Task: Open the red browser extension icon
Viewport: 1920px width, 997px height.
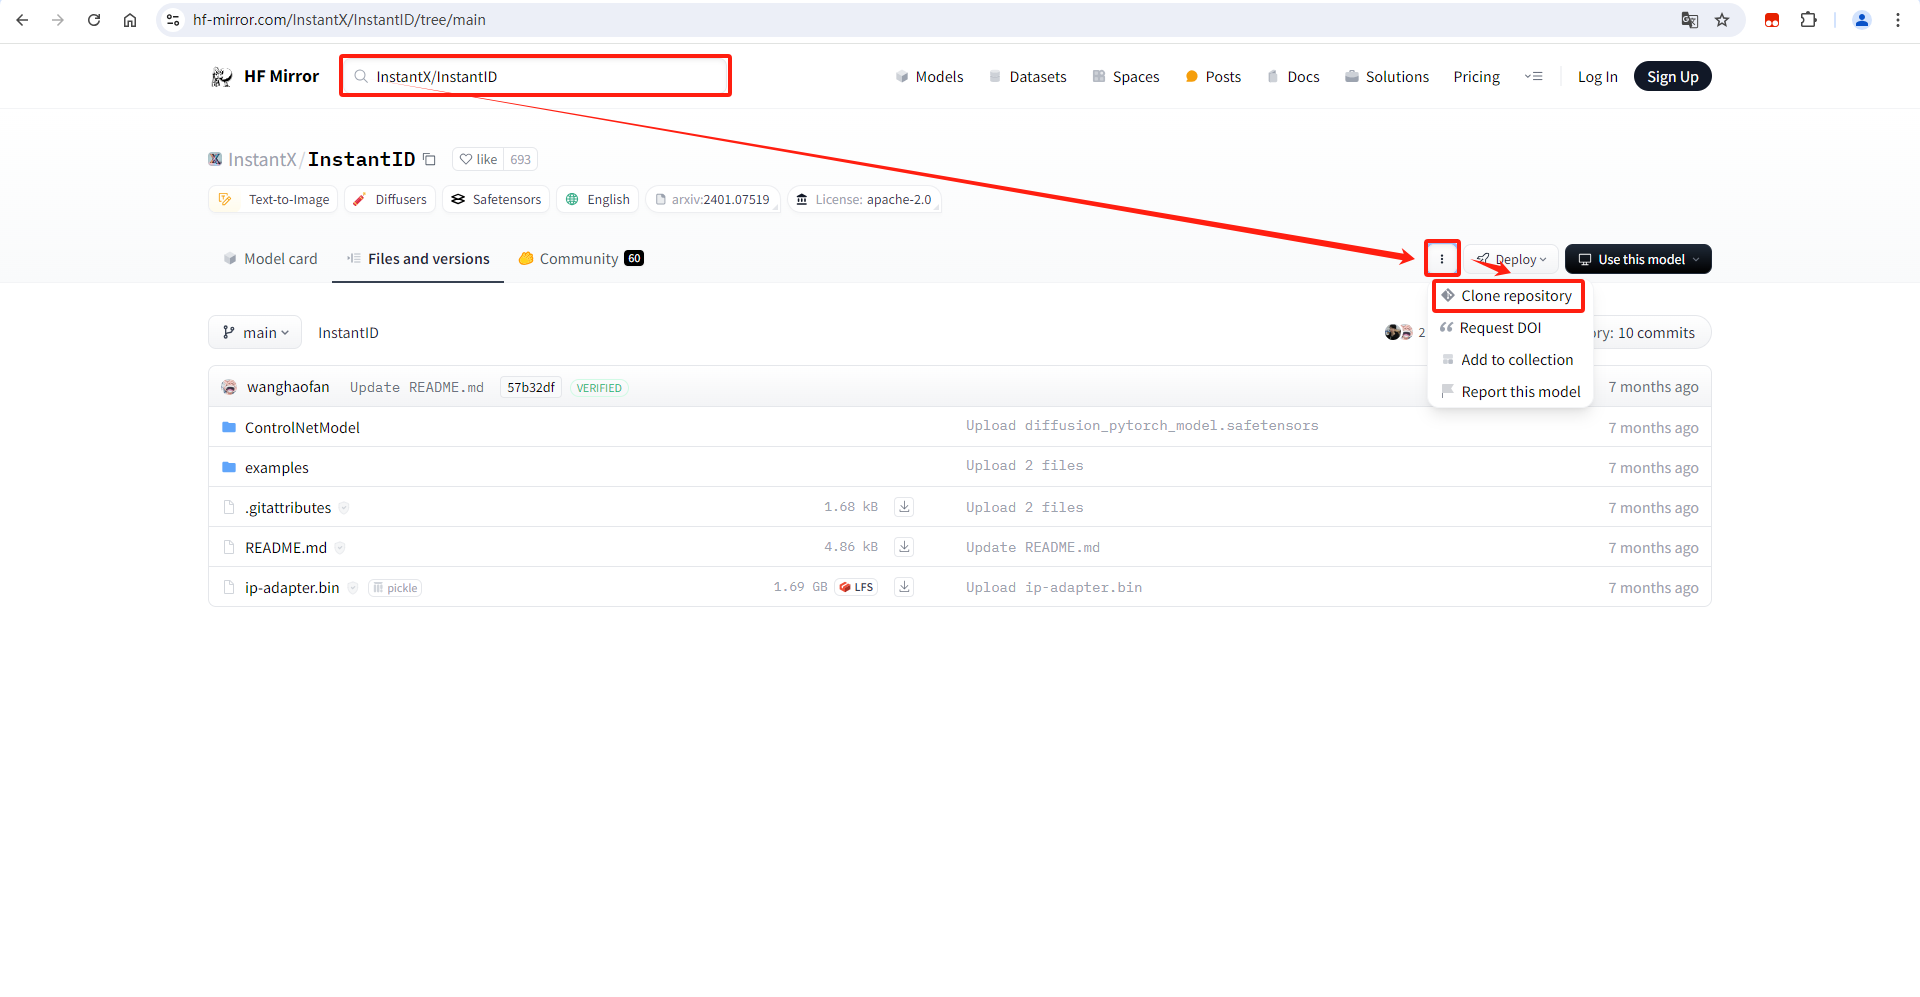Action: pos(1772,20)
